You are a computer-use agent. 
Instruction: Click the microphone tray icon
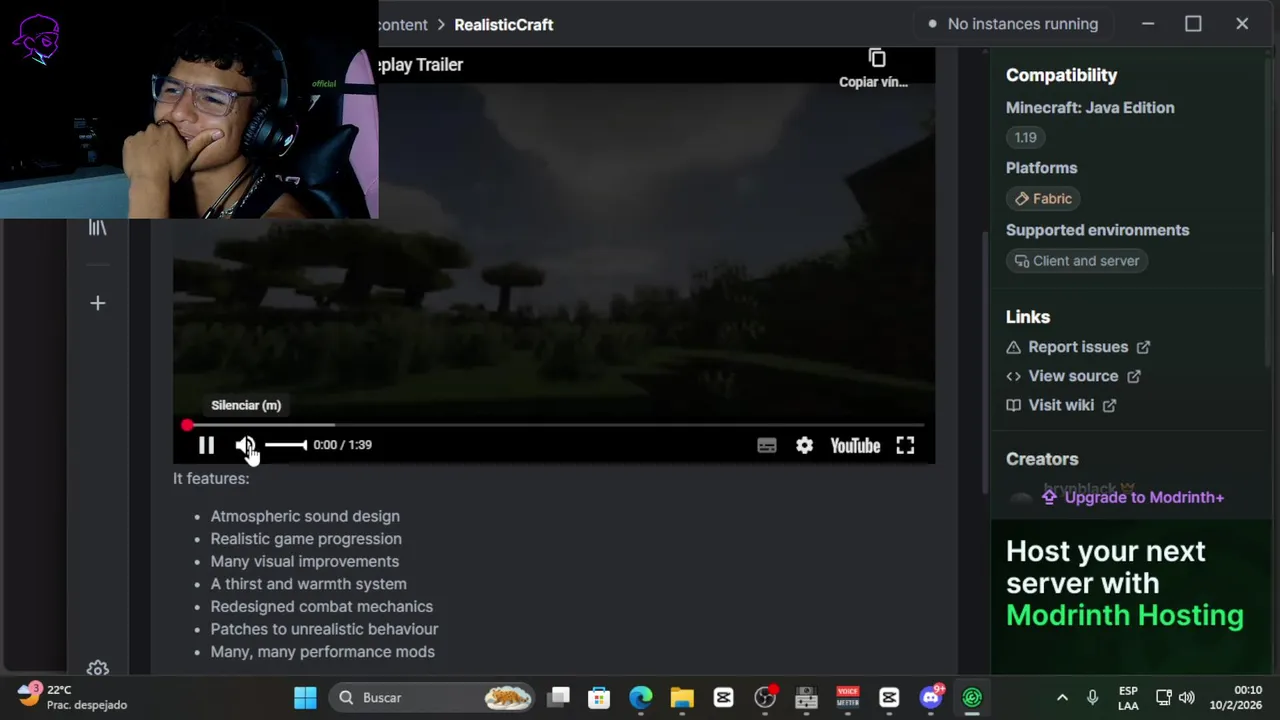1092,698
